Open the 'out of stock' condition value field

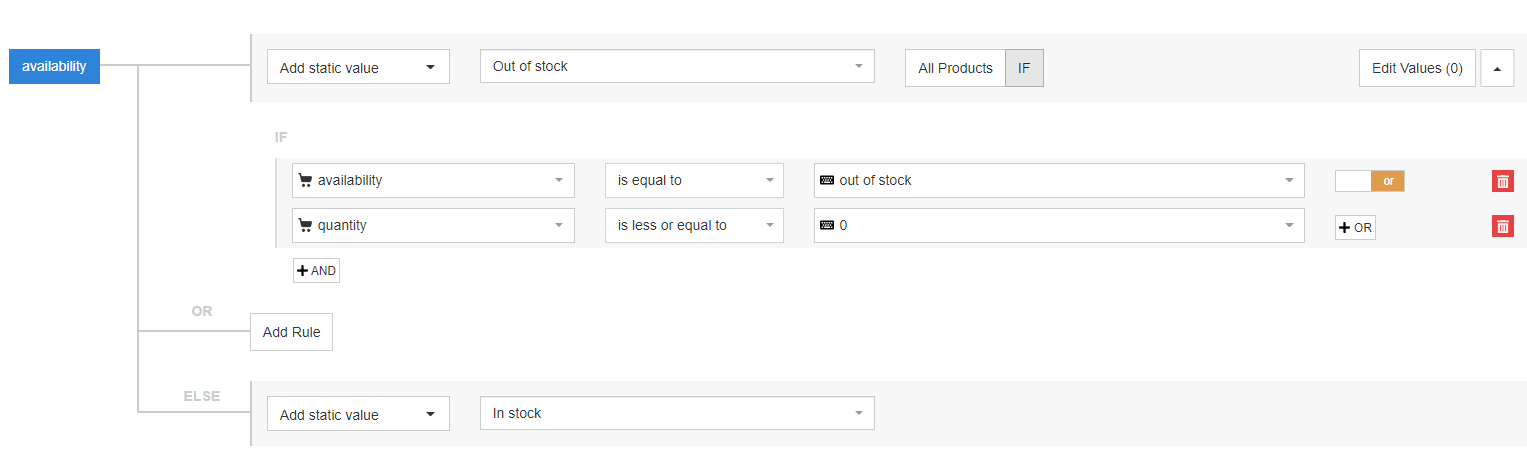[1059, 181]
